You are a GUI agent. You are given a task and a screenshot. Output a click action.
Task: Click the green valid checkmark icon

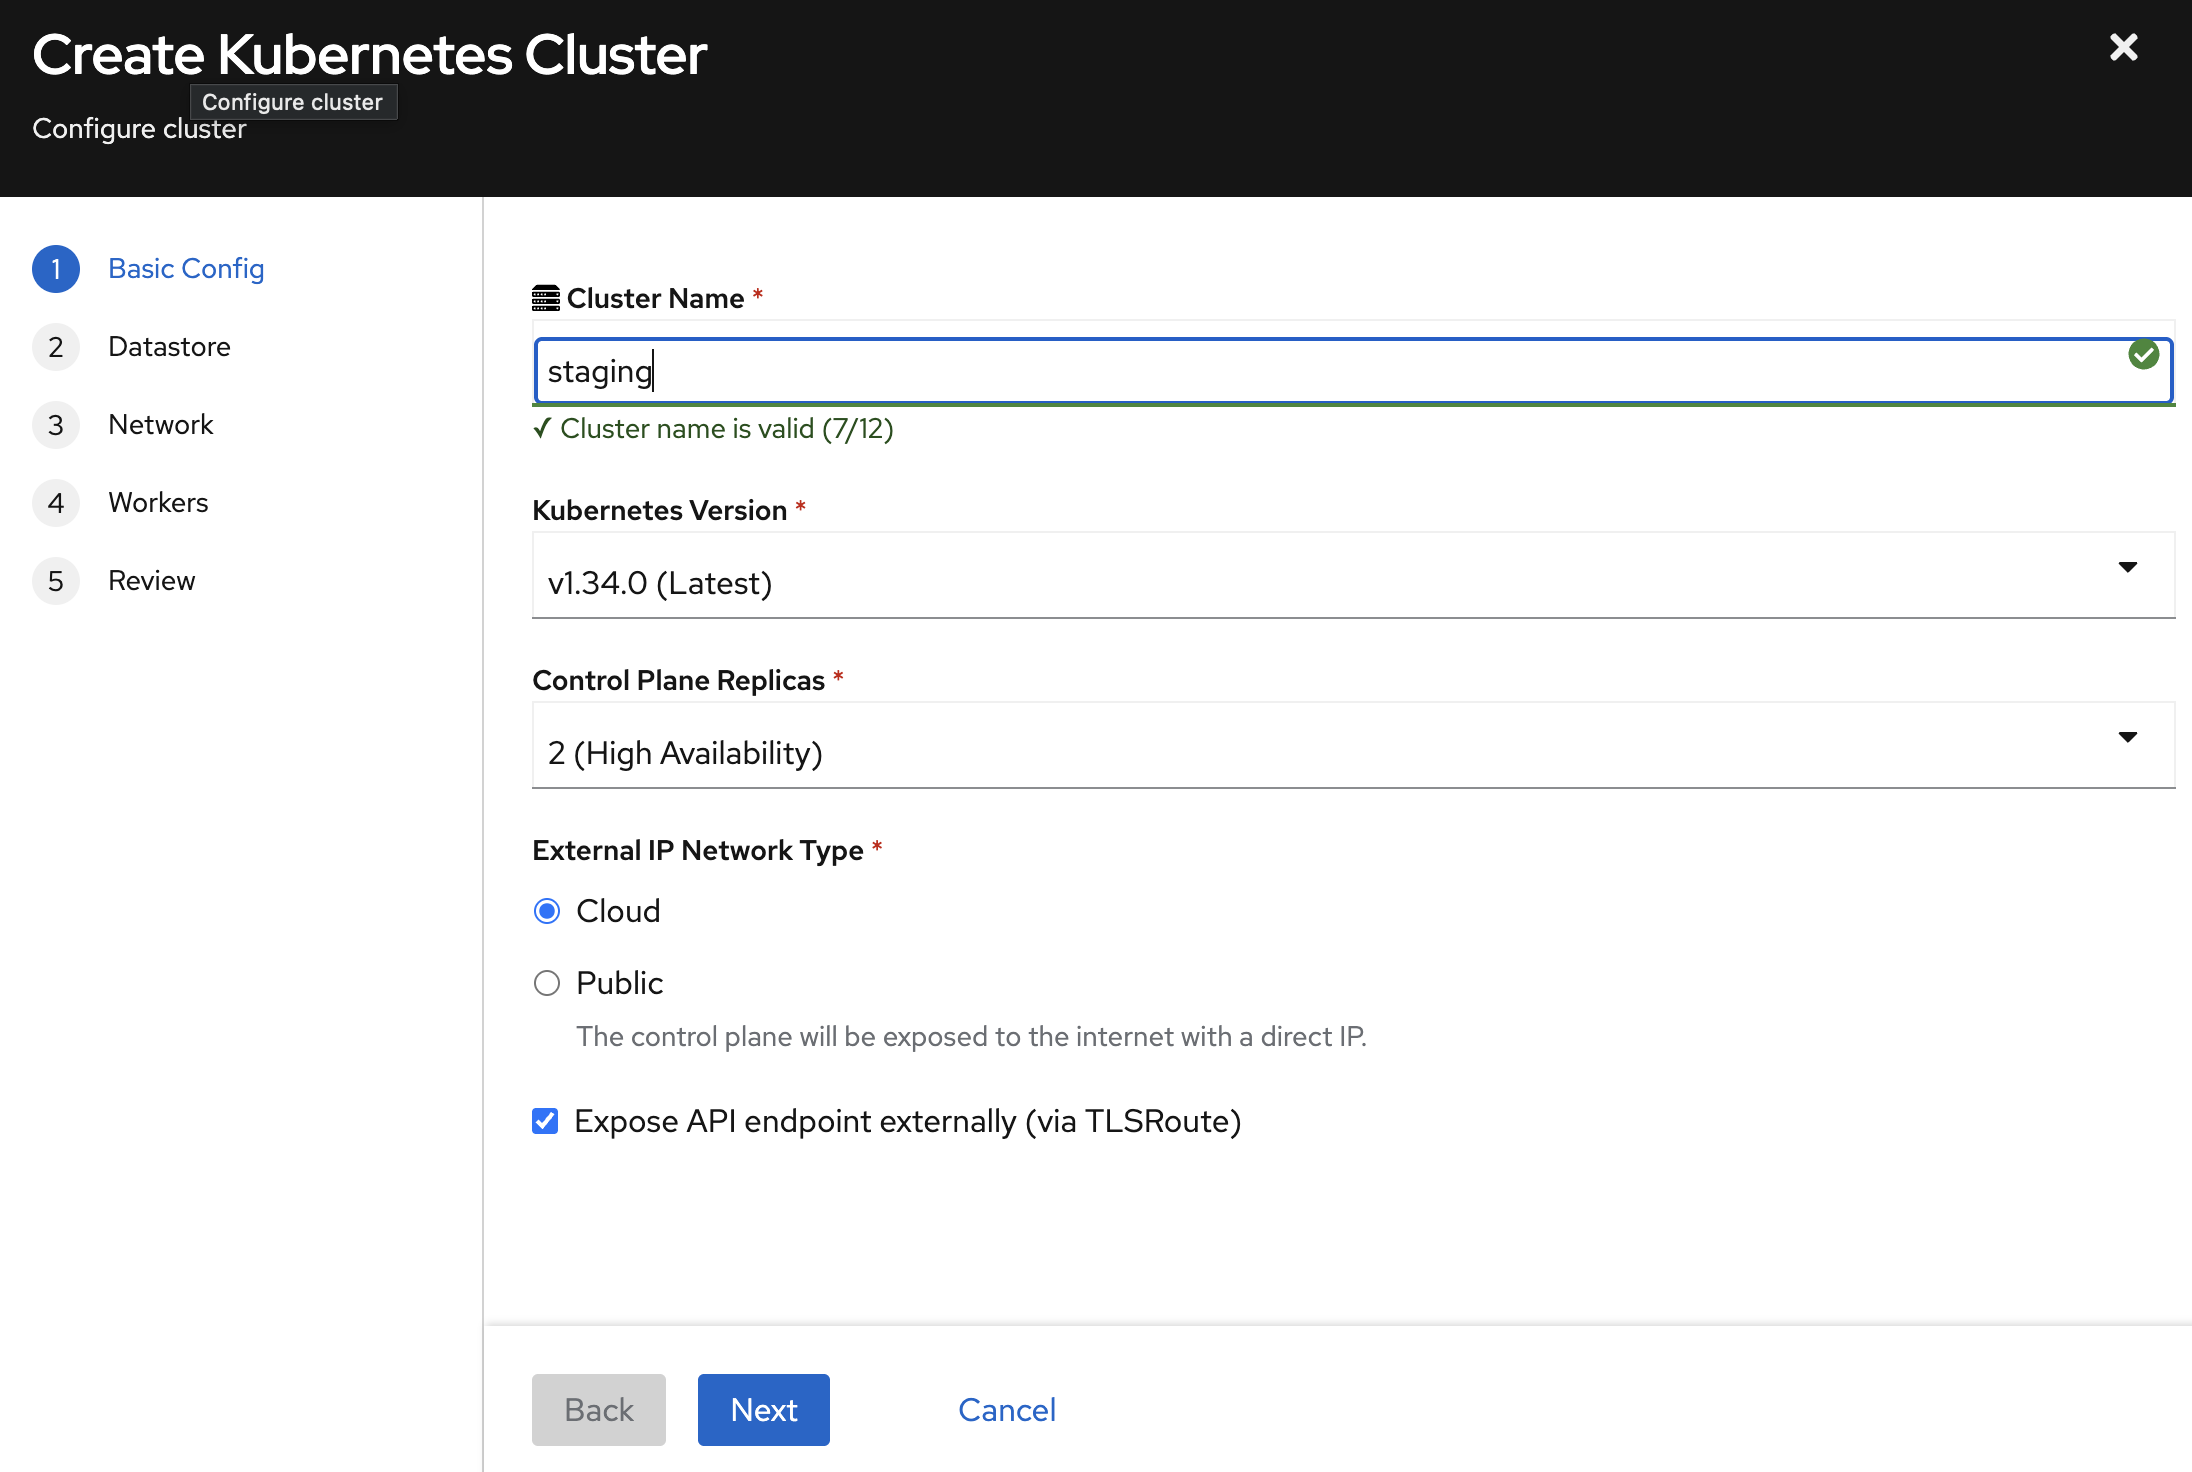2143,354
